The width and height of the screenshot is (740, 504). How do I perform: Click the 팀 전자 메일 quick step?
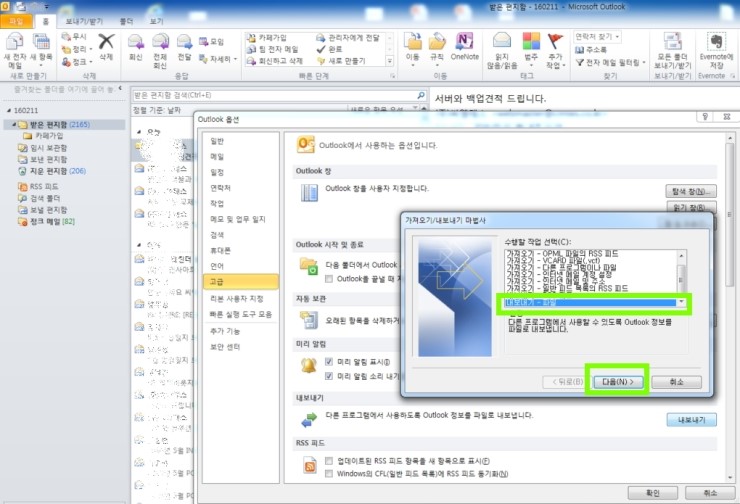(x=273, y=49)
